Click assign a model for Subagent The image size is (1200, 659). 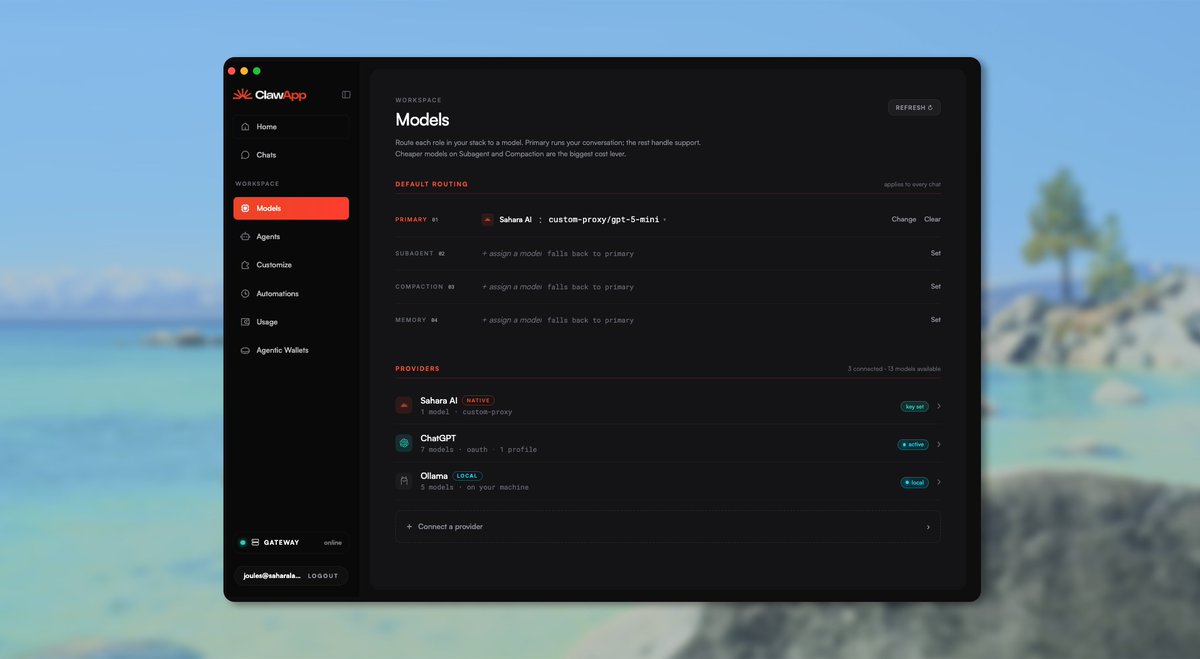(511, 254)
